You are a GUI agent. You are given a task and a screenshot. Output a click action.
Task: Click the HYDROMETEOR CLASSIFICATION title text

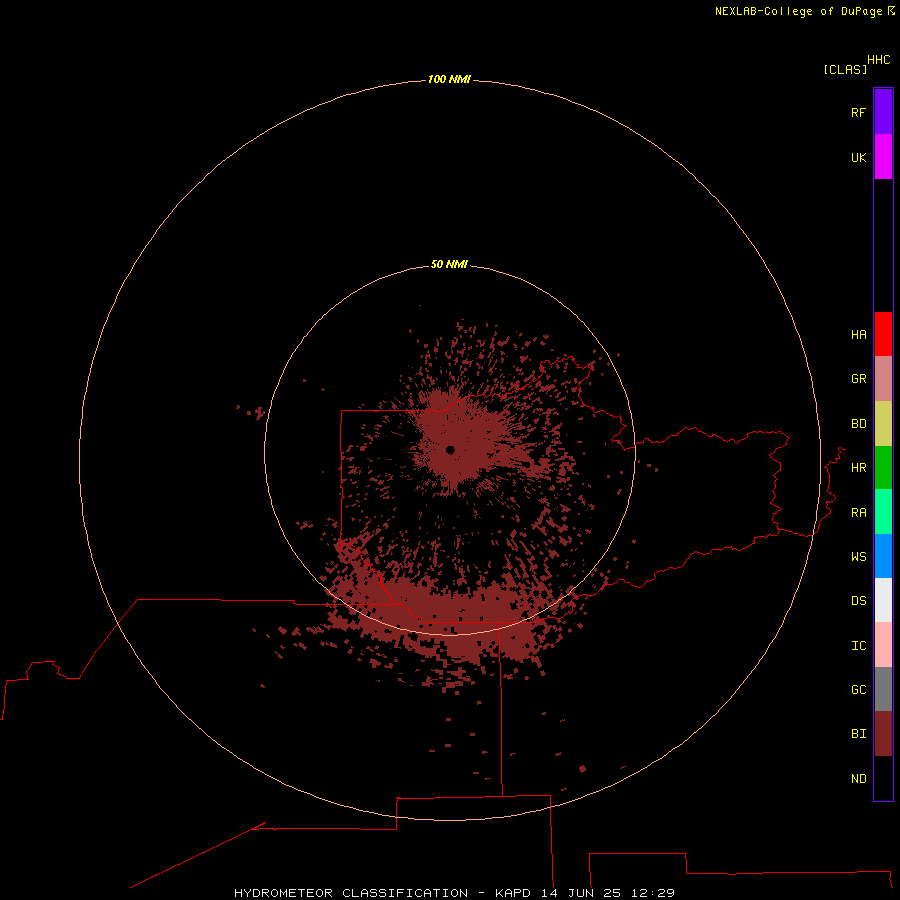point(351,893)
